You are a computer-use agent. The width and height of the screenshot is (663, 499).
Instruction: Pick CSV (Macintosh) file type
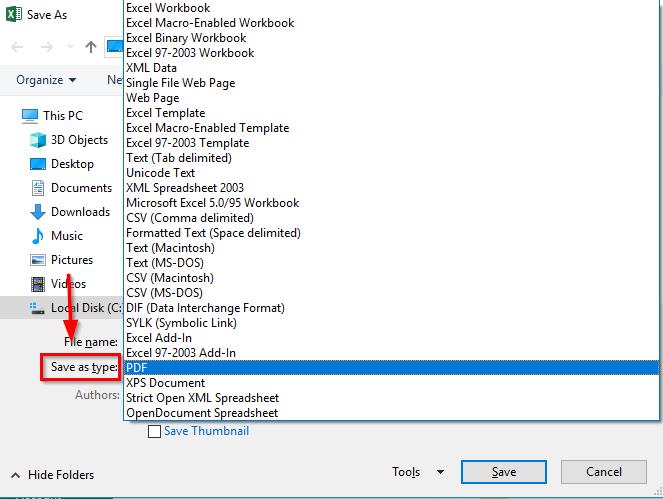[x=392, y=278]
